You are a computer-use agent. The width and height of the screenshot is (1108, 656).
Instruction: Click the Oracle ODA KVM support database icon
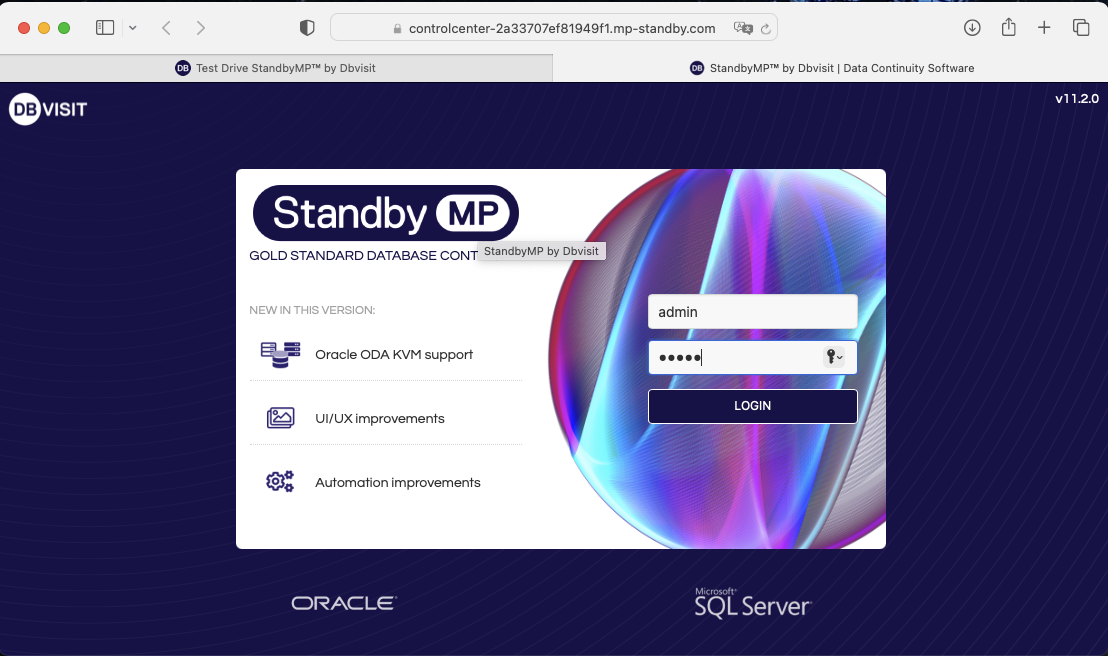pos(280,354)
